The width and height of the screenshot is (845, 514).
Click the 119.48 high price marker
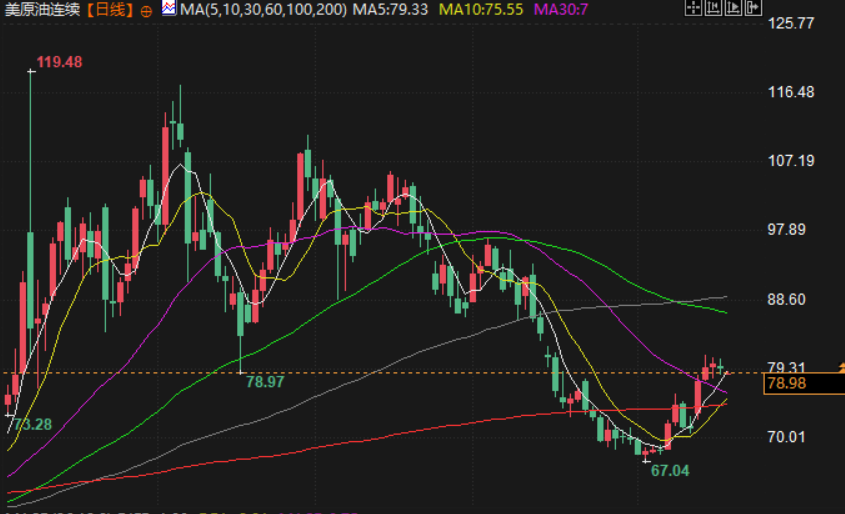click(59, 62)
